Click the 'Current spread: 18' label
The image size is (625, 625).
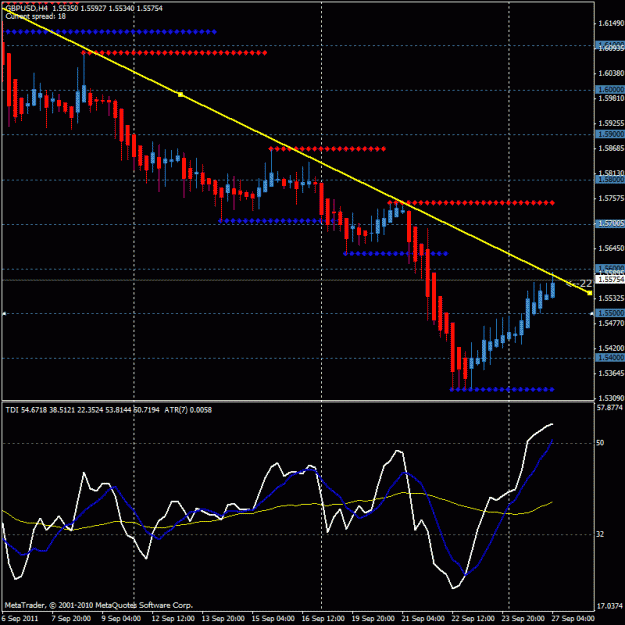(36, 17)
